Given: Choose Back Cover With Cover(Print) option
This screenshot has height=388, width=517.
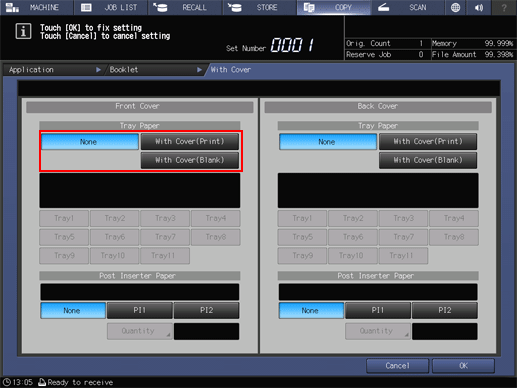Looking at the screenshot, I should tap(428, 141).
